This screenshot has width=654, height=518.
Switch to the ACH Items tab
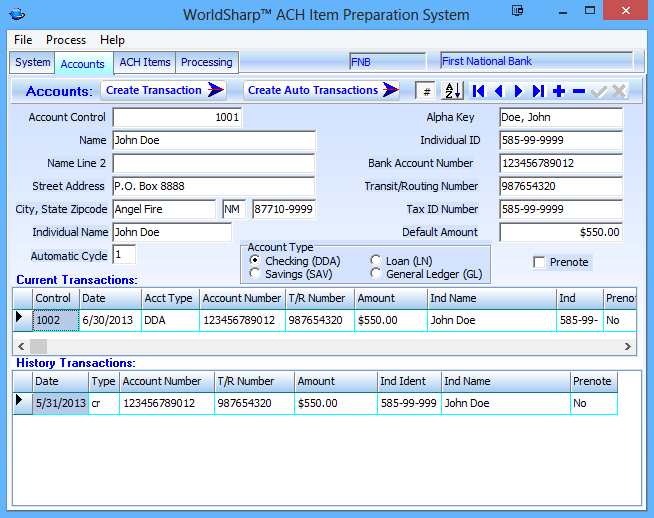click(145, 62)
